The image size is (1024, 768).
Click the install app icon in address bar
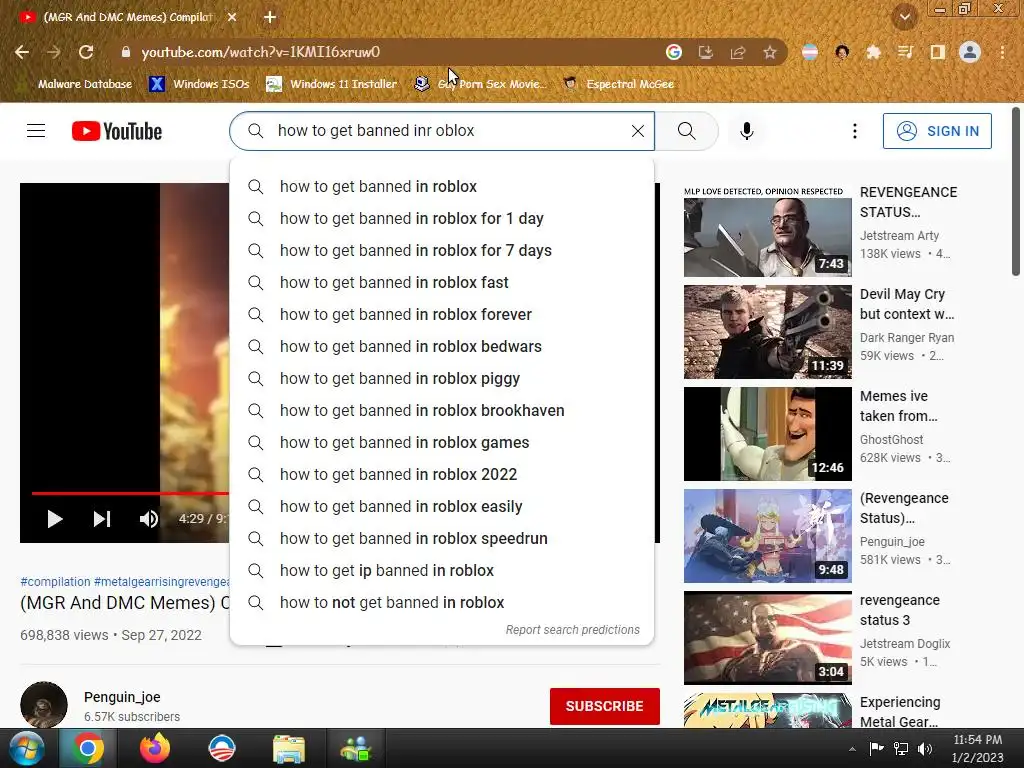[x=705, y=52]
